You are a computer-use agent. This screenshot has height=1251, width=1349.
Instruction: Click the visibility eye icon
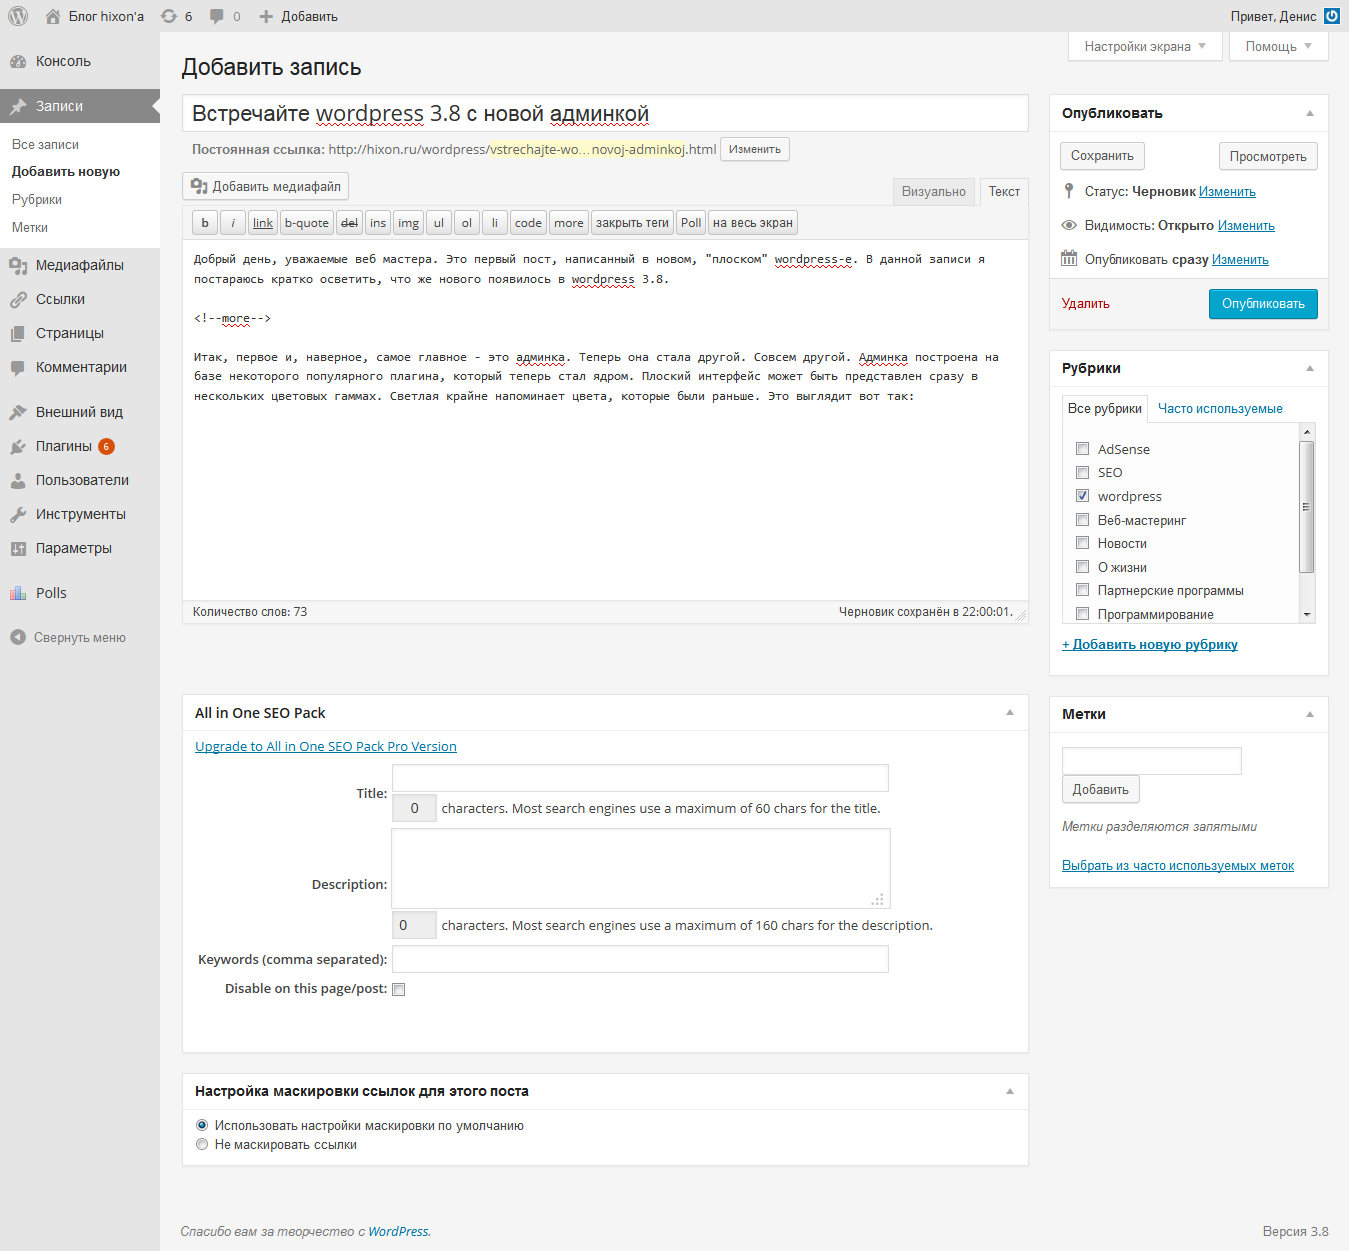pos(1069,225)
